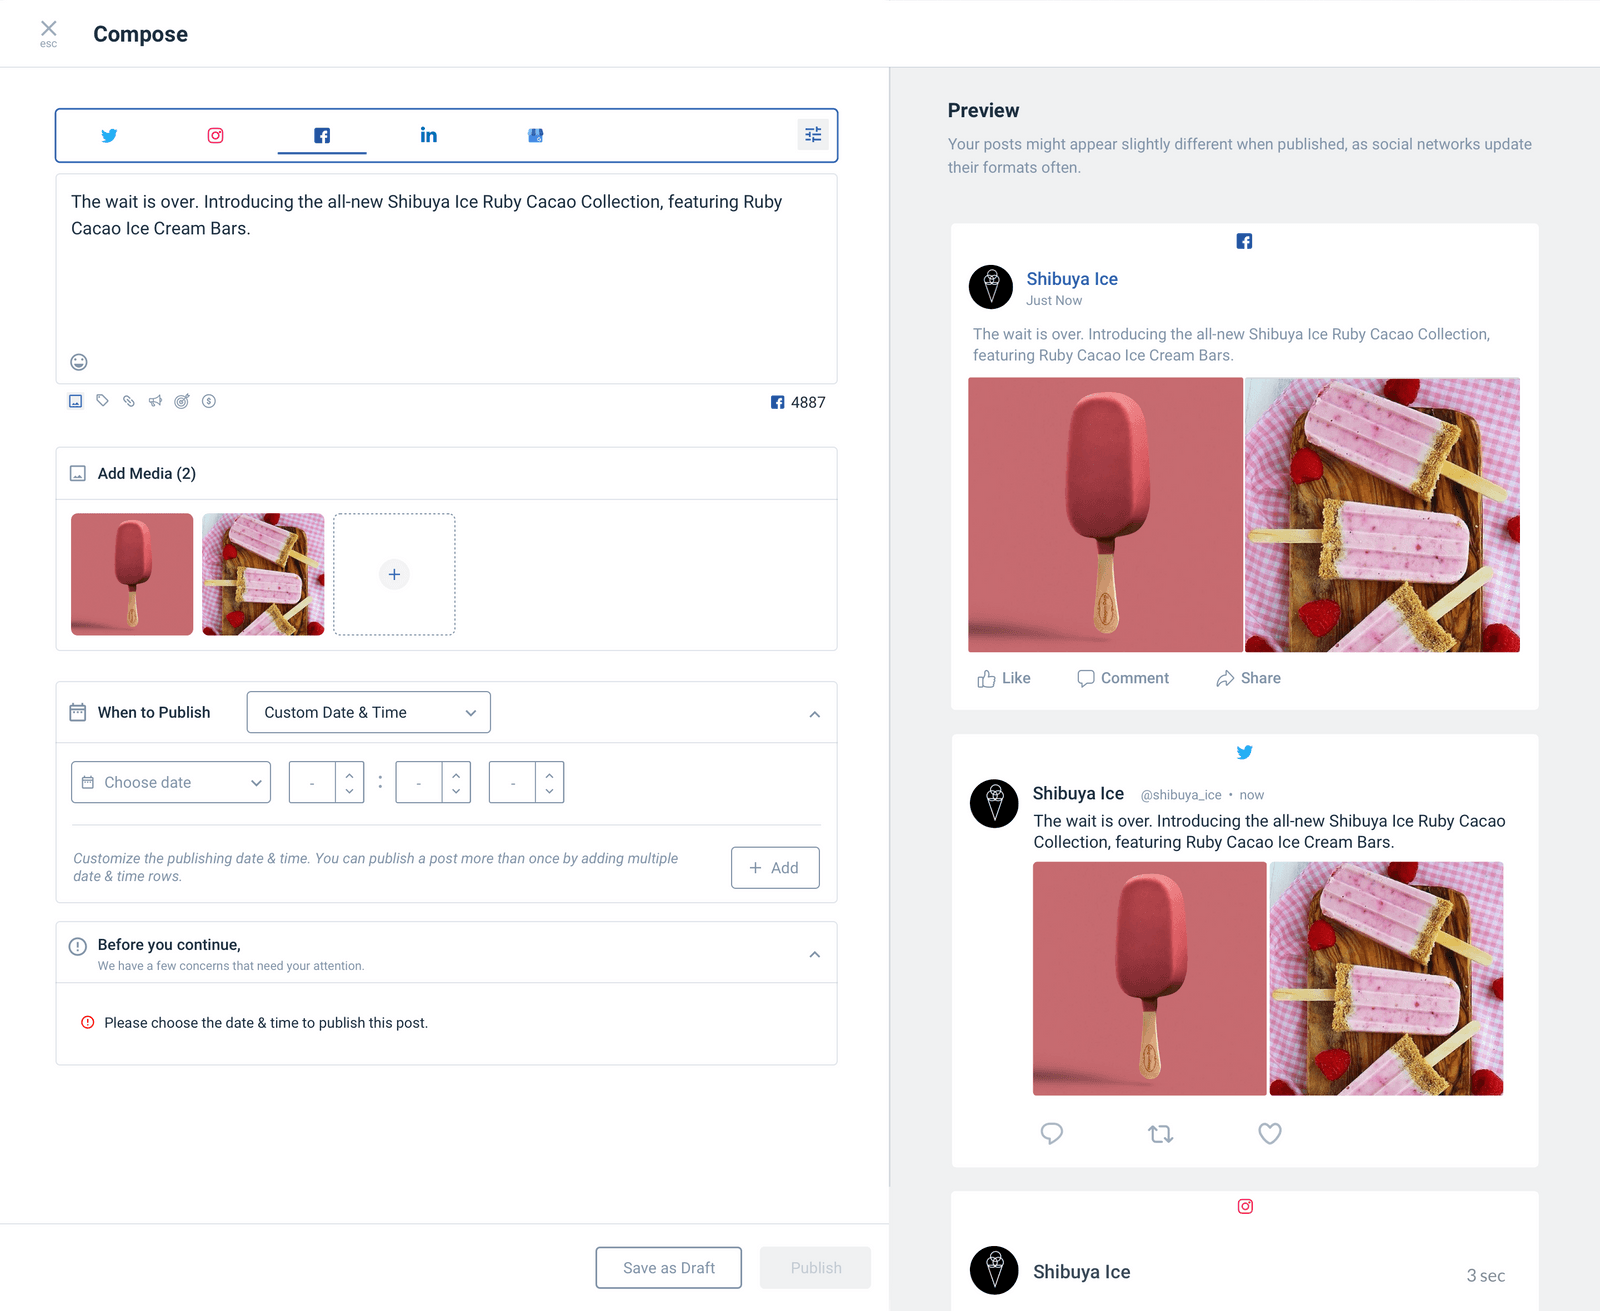Click Save as Draft button

point(668,1268)
